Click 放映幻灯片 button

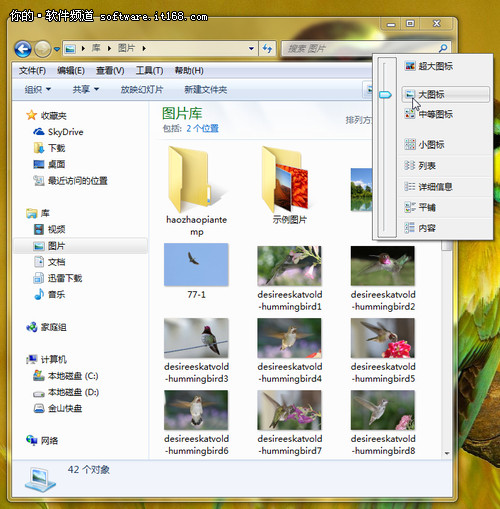pos(142,89)
